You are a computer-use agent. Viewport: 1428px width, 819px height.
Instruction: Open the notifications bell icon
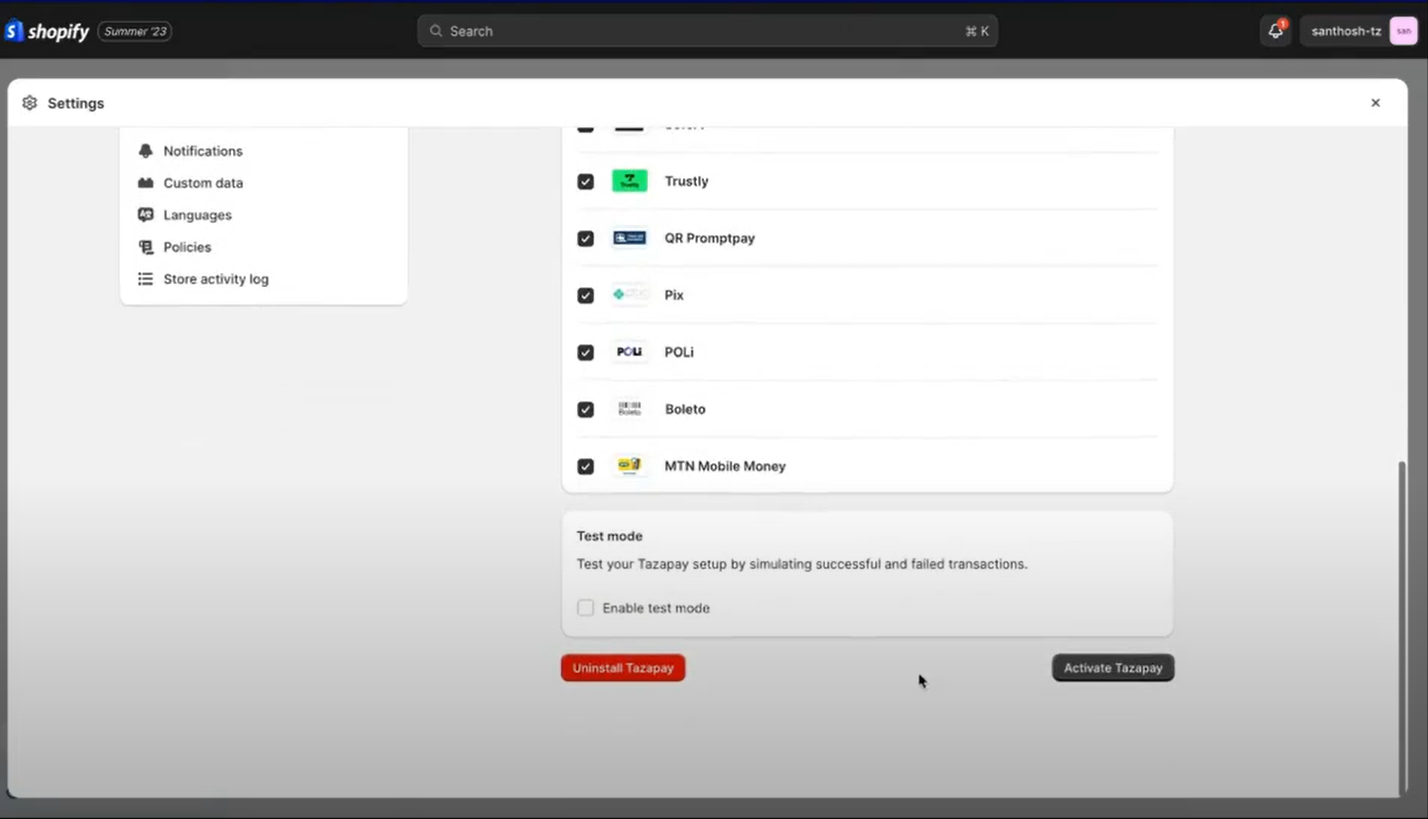(x=1276, y=31)
